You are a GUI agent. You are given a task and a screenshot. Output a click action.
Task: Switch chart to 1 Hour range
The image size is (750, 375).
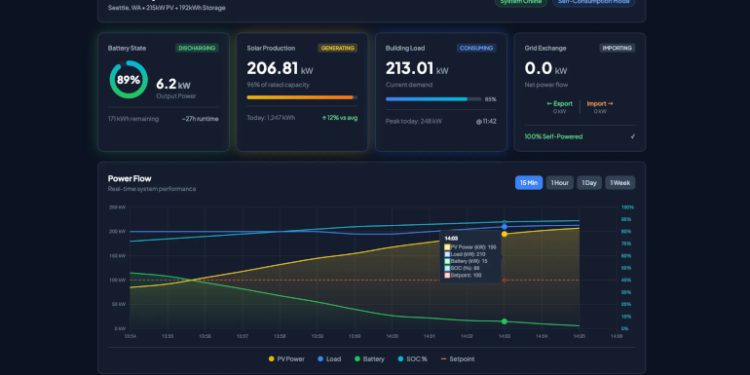pyautogui.click(x=560, y=183)
